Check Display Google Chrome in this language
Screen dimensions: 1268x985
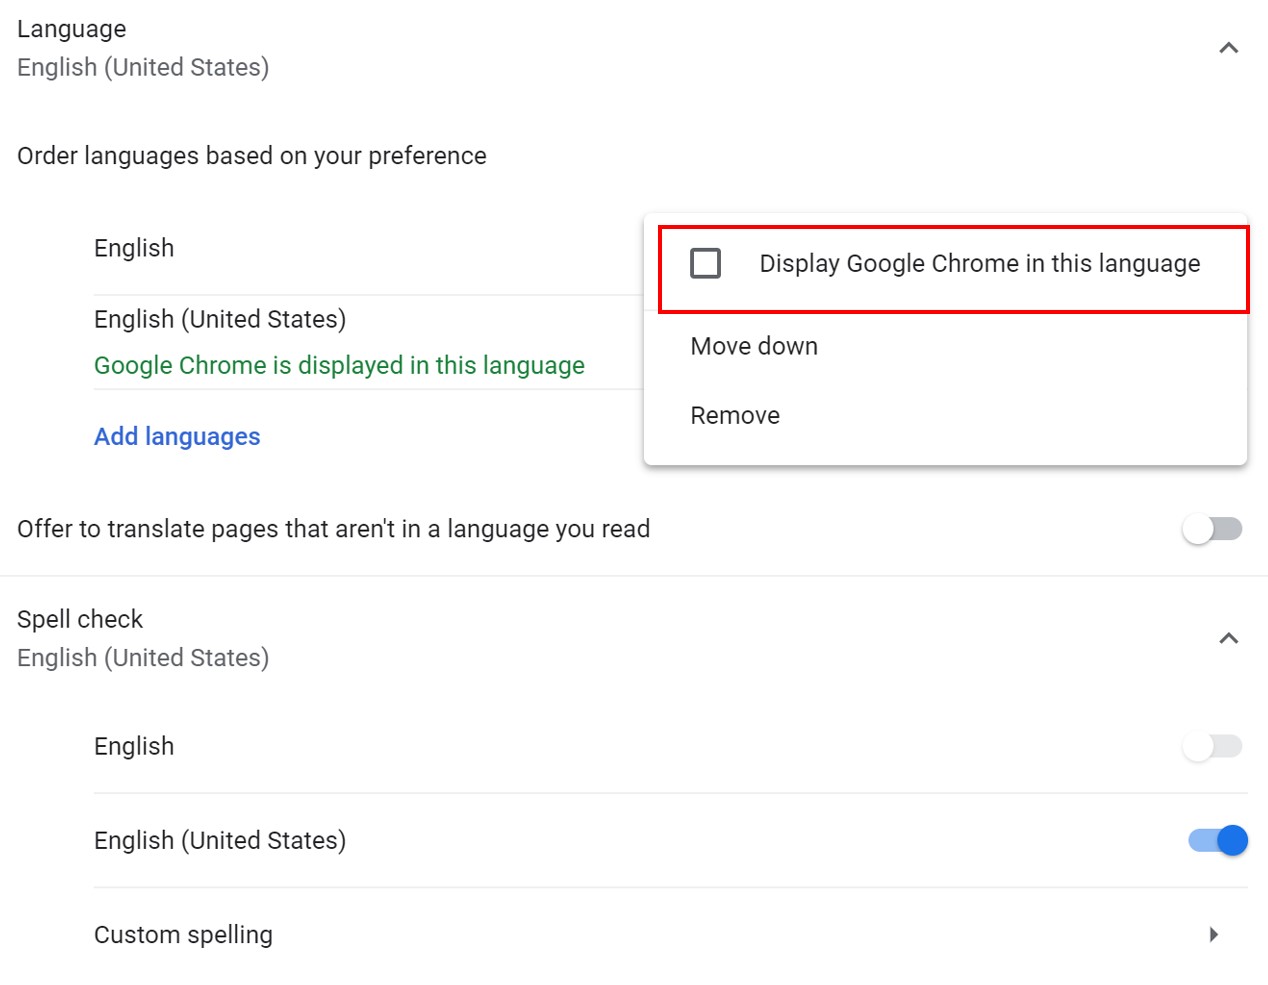tap(706, 264)
